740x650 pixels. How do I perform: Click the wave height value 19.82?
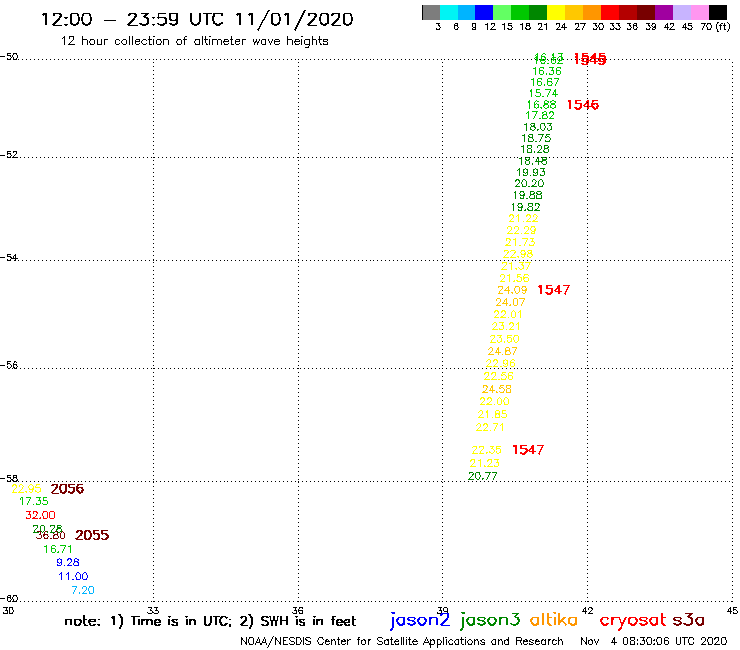pyautogui.click(x=525, y=207)
